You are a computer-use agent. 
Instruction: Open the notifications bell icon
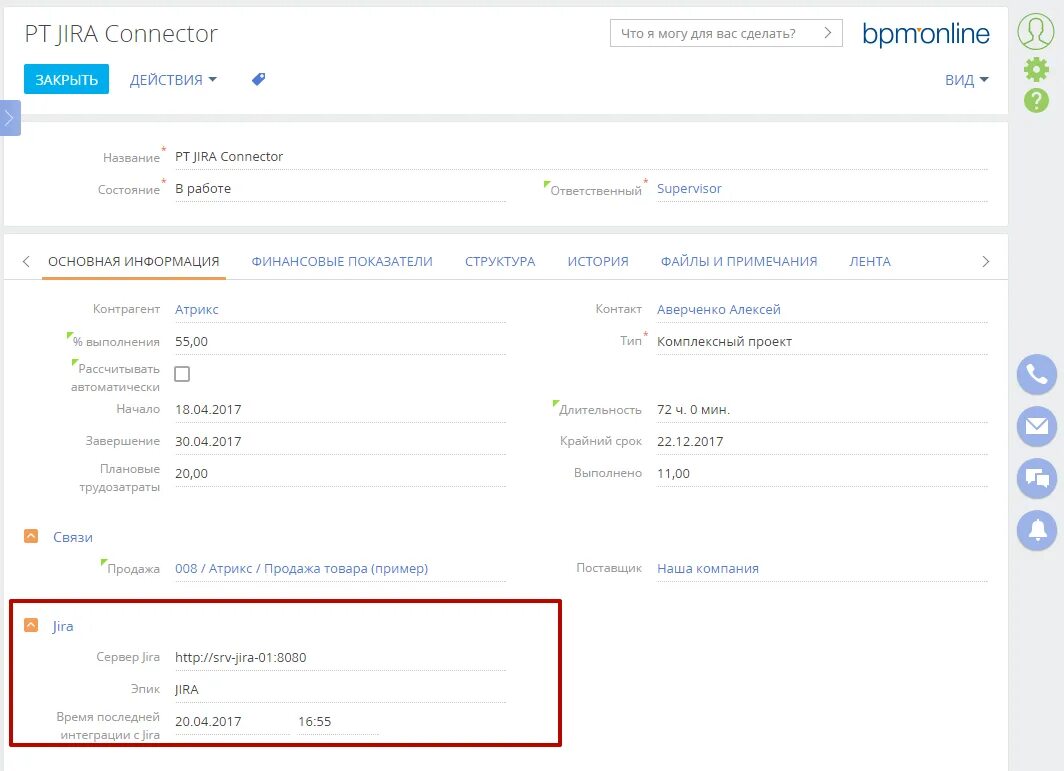click(x=1037, y=530)
